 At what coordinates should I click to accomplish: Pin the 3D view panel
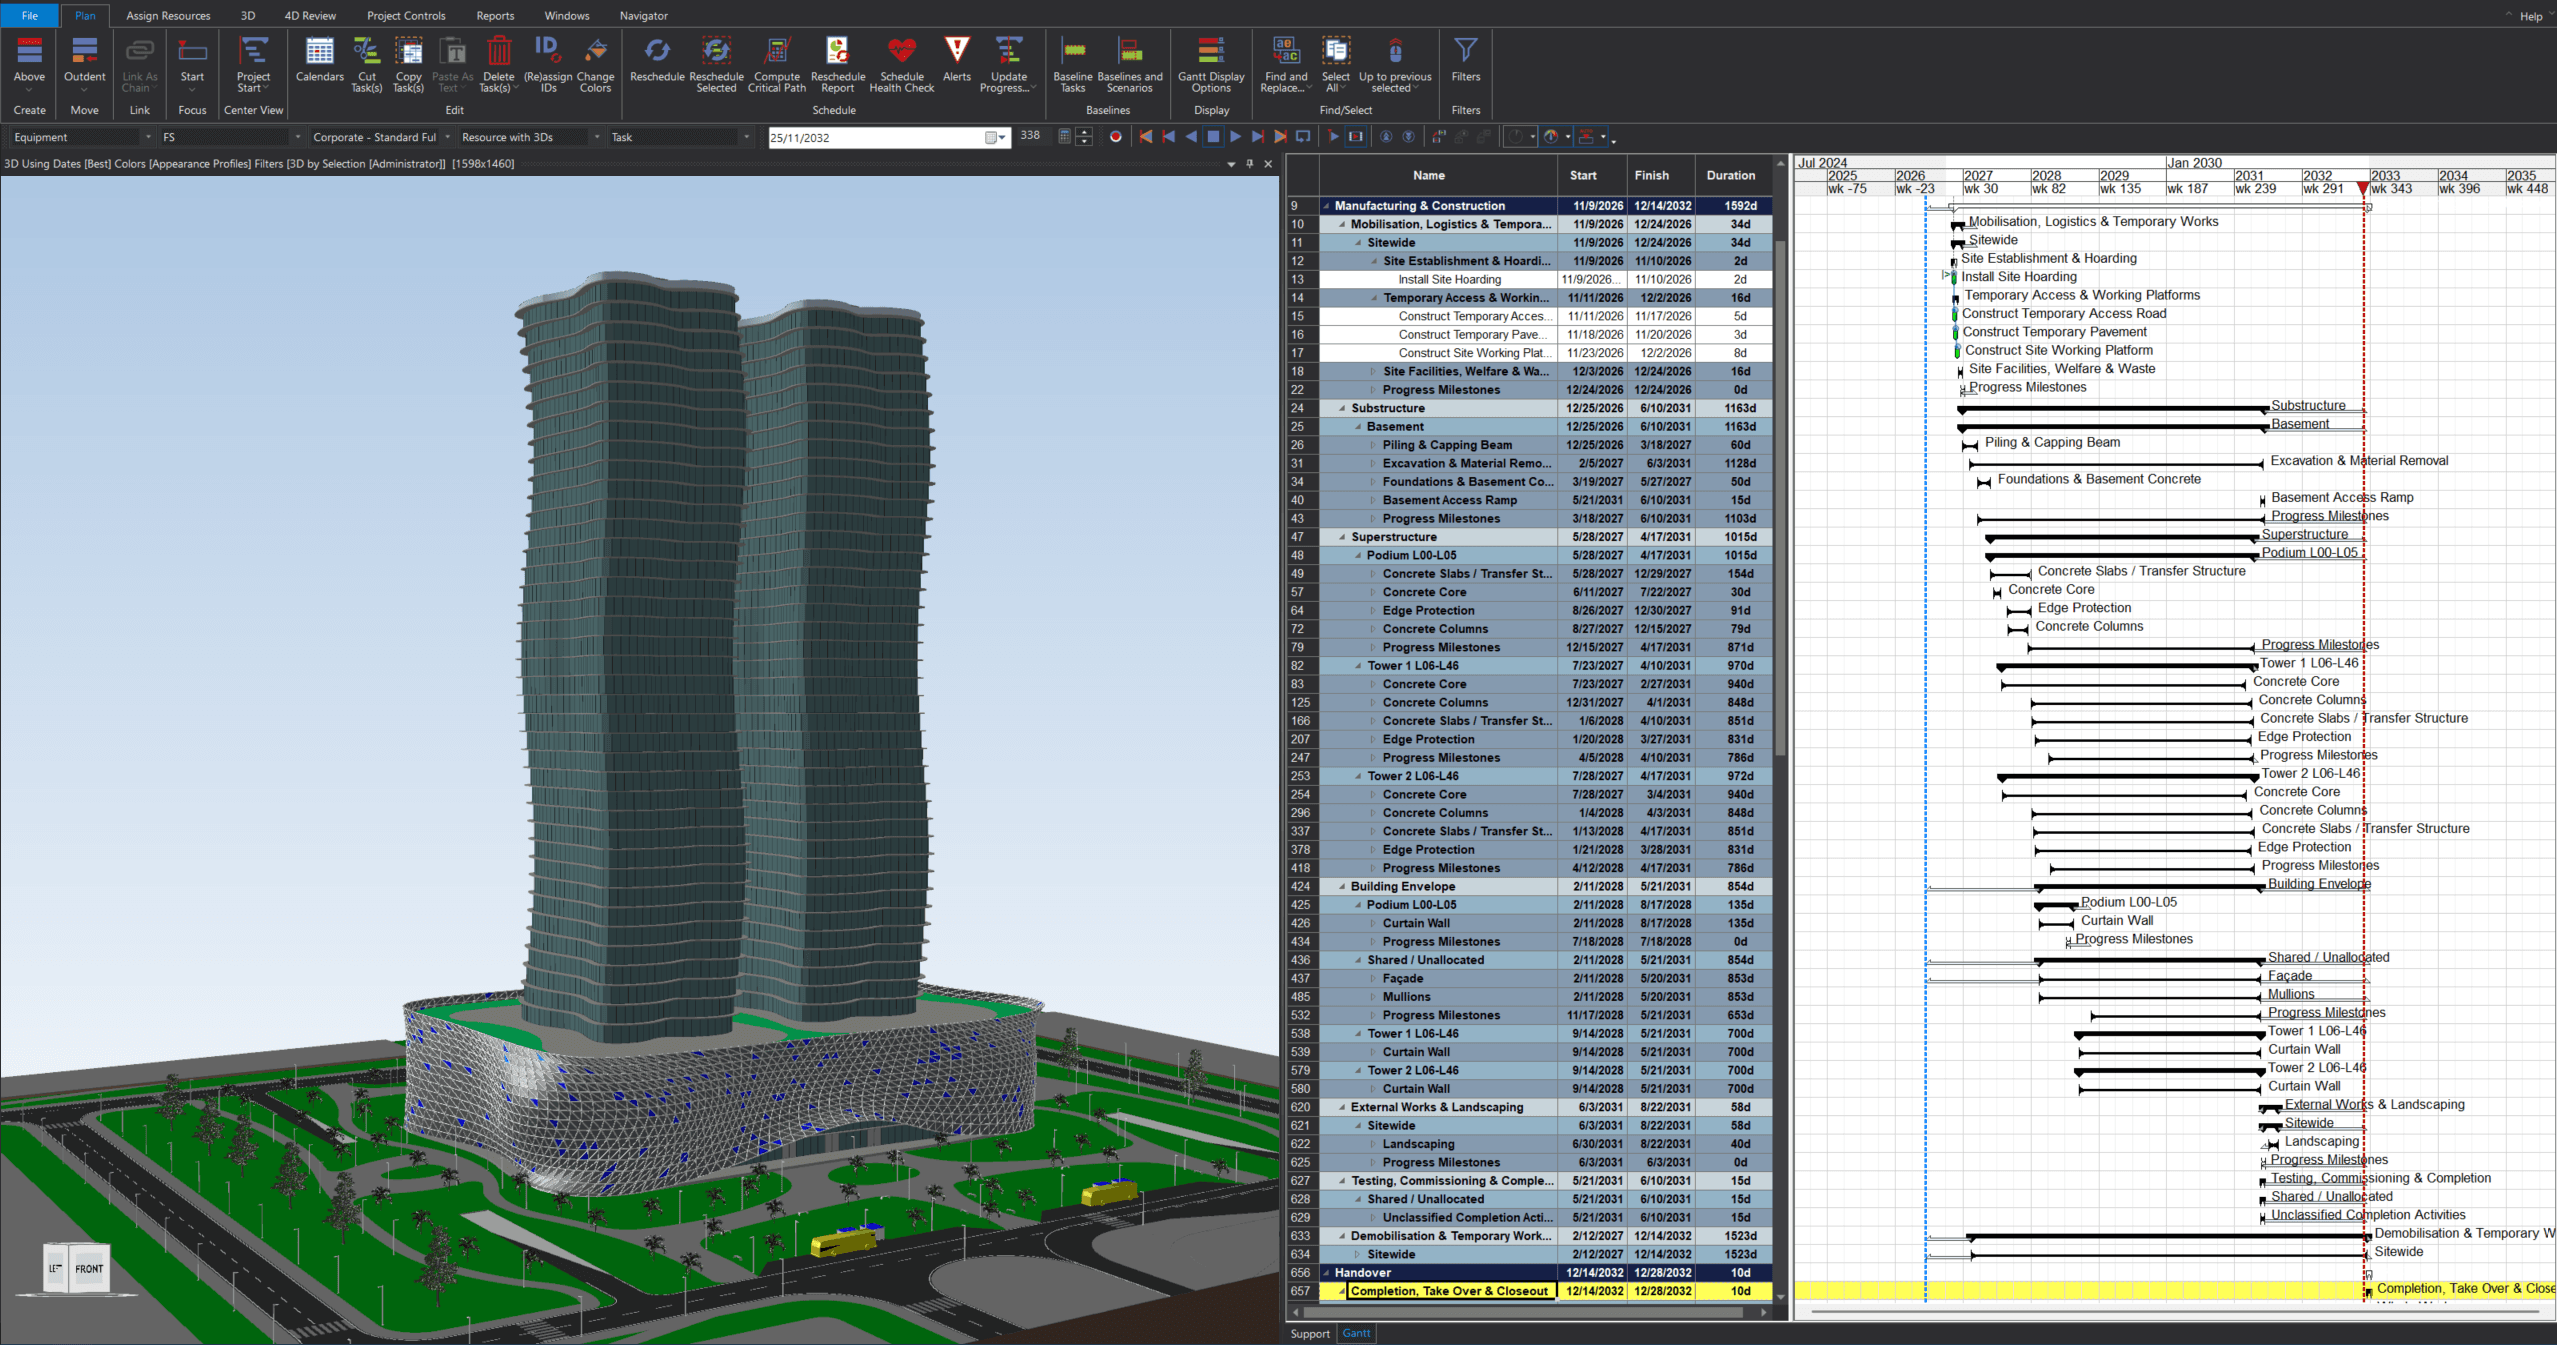[1249, 164]
